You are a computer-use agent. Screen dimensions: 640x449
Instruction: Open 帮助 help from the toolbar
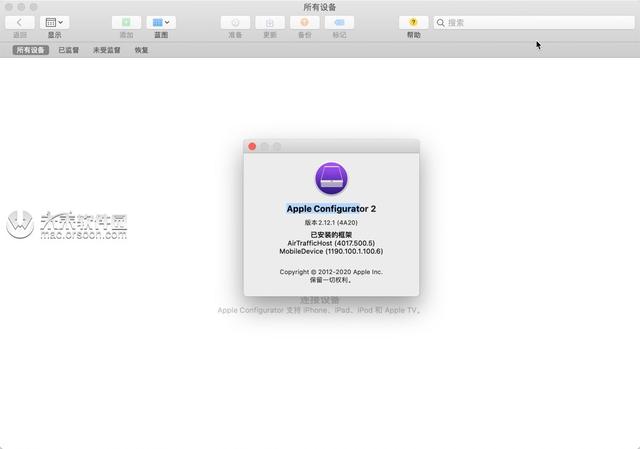click(413, 22)
